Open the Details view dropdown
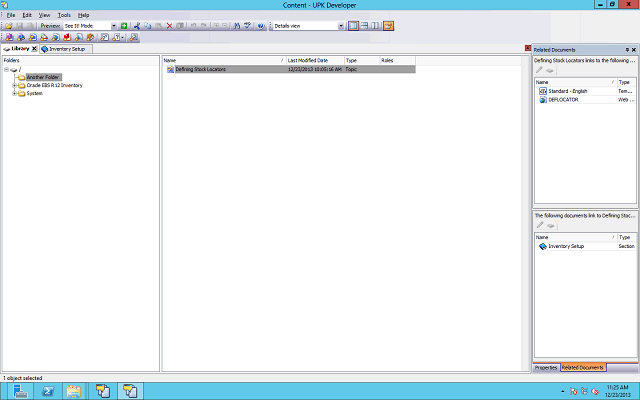This screenshot has height=400, width=640. [x=341, y=26]
